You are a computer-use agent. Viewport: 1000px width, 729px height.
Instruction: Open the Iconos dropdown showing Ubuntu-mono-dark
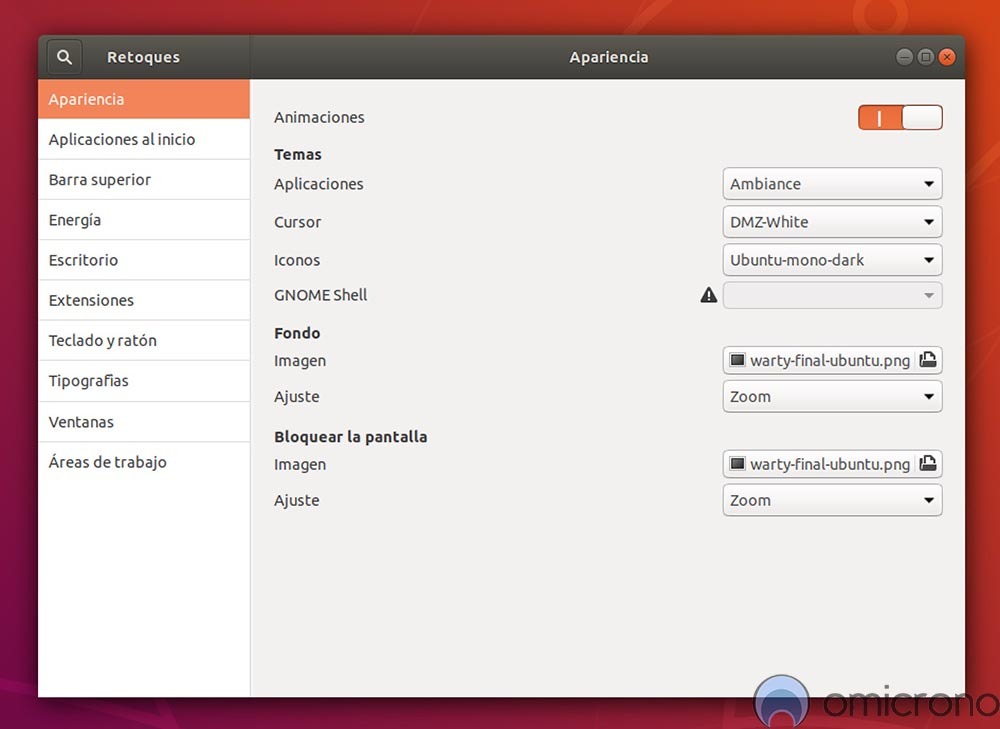(x=832, y=260)
